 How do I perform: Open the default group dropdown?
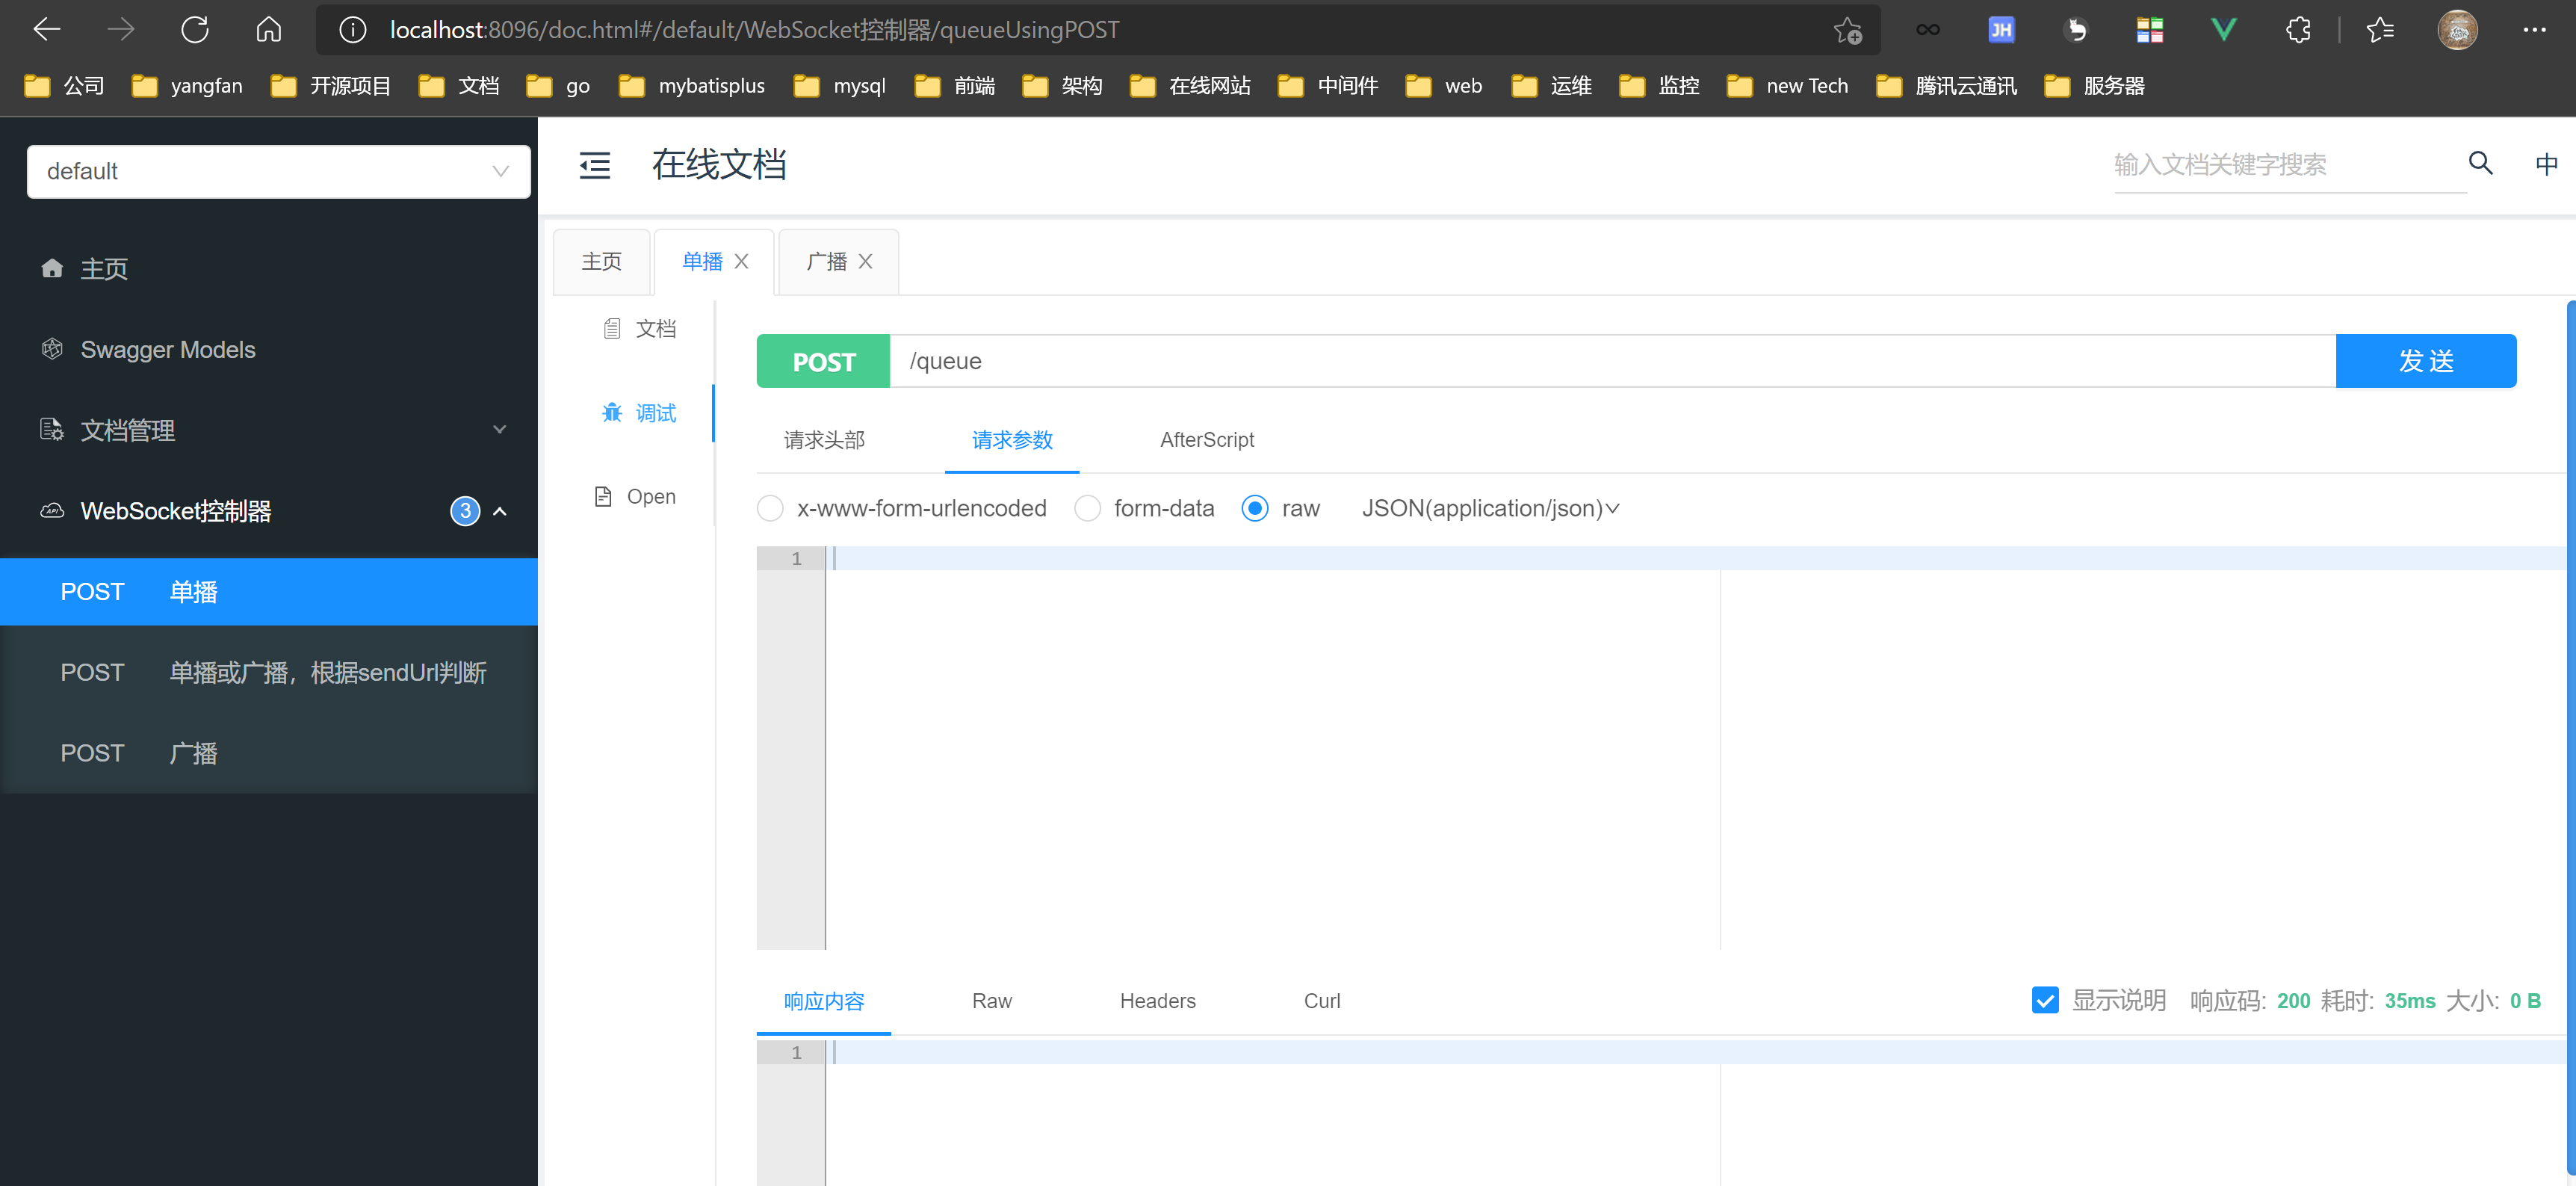click(278, 172)
